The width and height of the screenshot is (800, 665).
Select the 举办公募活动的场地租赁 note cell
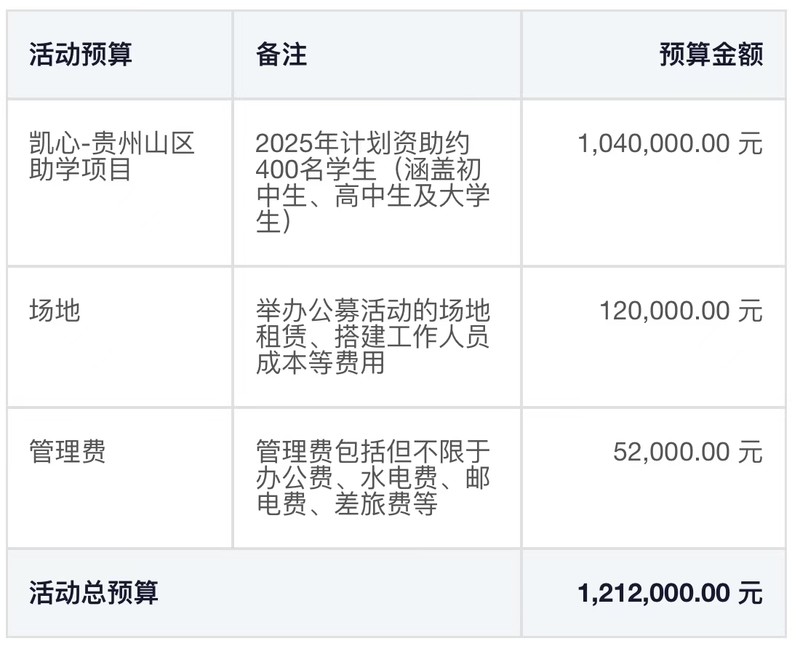click(x=372, y=336)
